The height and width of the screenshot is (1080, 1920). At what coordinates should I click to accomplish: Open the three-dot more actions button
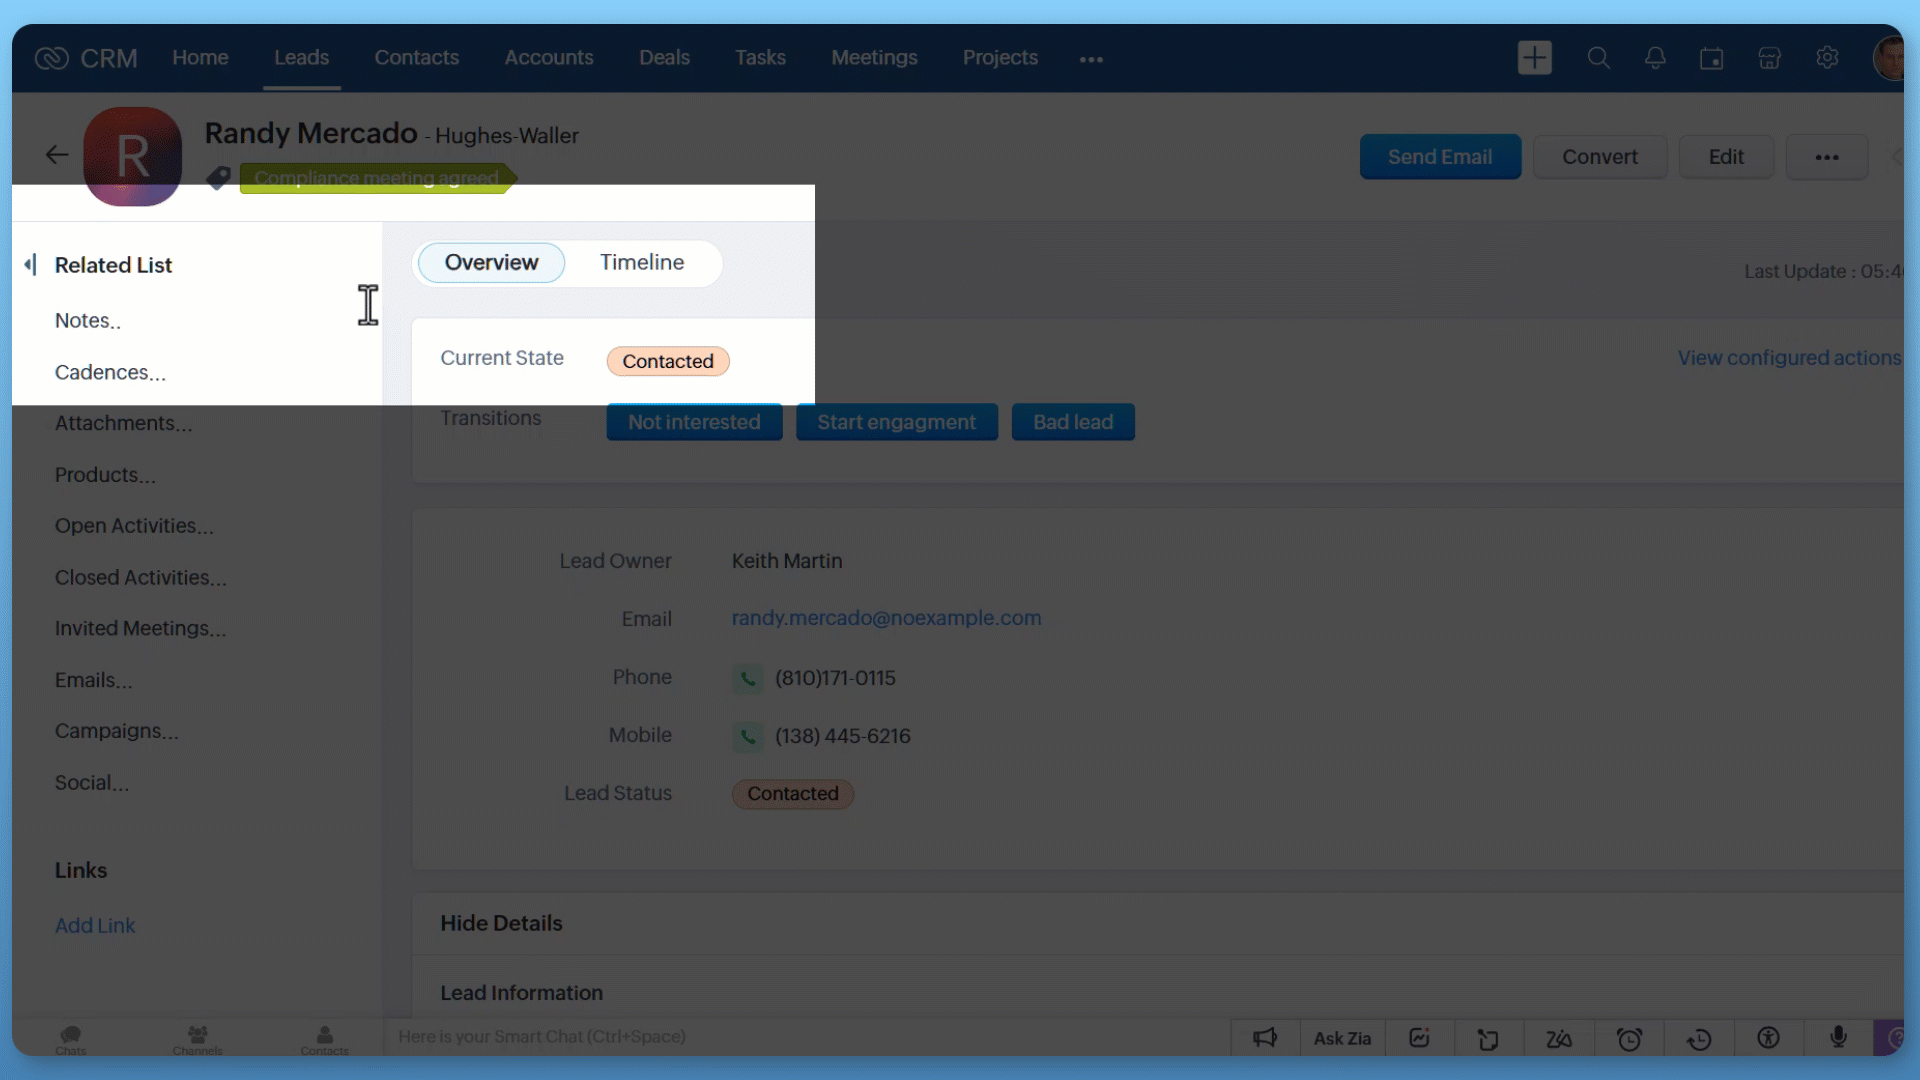pyautogui.click(x=1826, y=158)
